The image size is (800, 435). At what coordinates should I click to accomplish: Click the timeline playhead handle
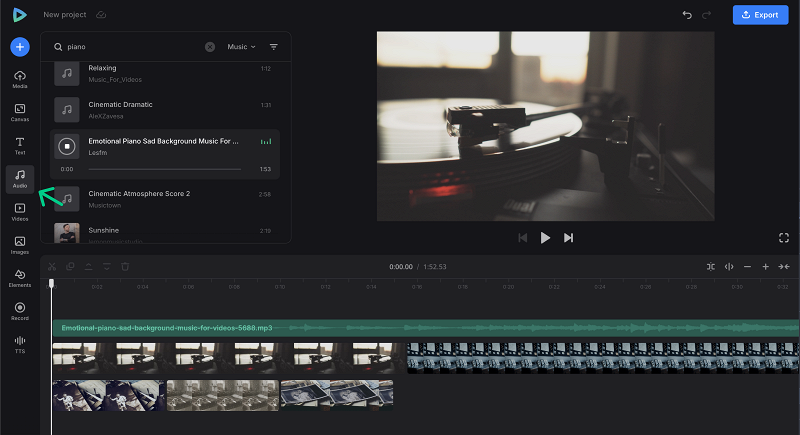click(51, 283)
